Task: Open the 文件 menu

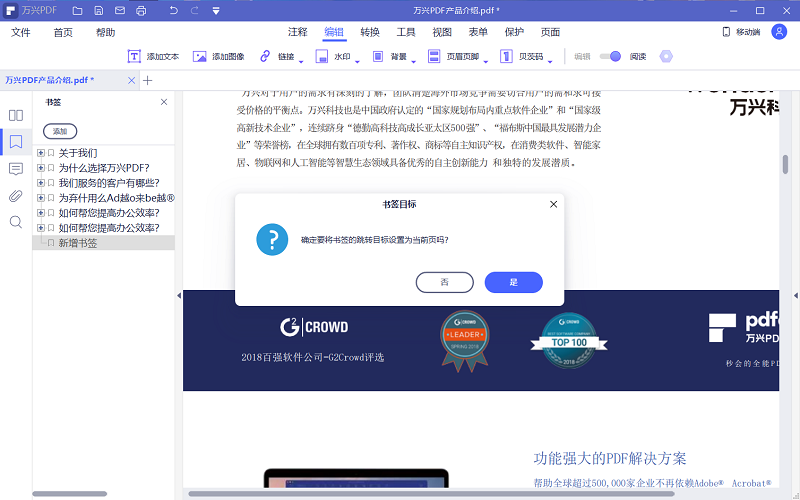Action: click(21, 32)
